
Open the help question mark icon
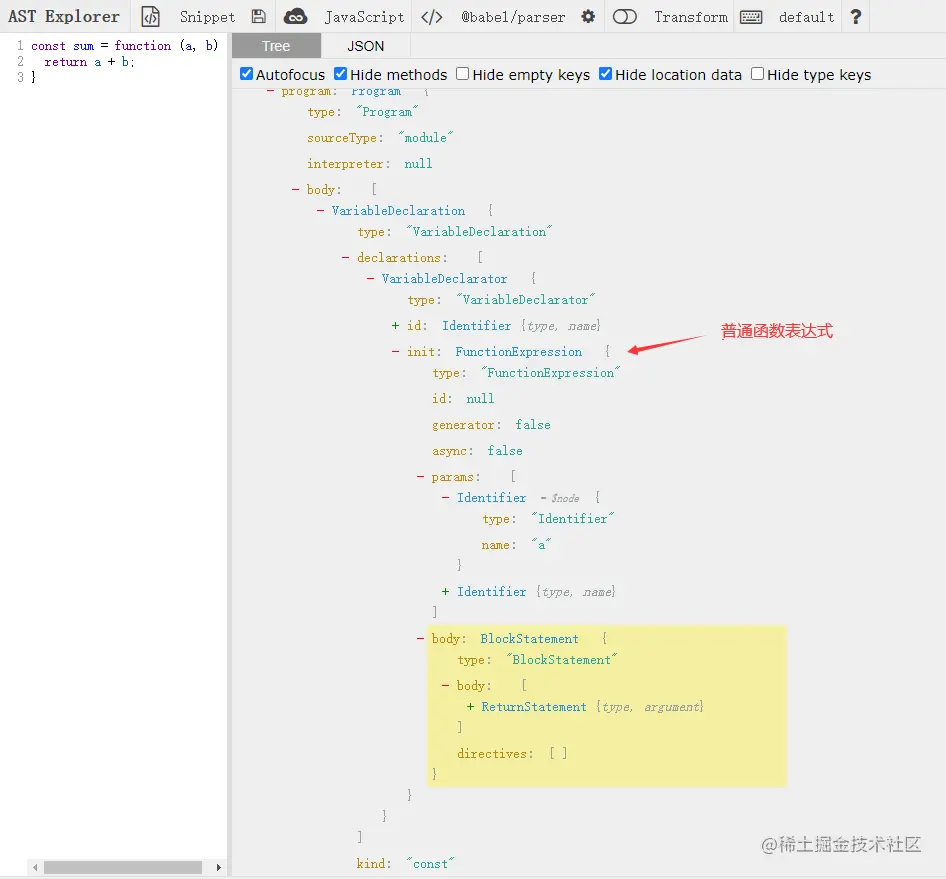855,16
